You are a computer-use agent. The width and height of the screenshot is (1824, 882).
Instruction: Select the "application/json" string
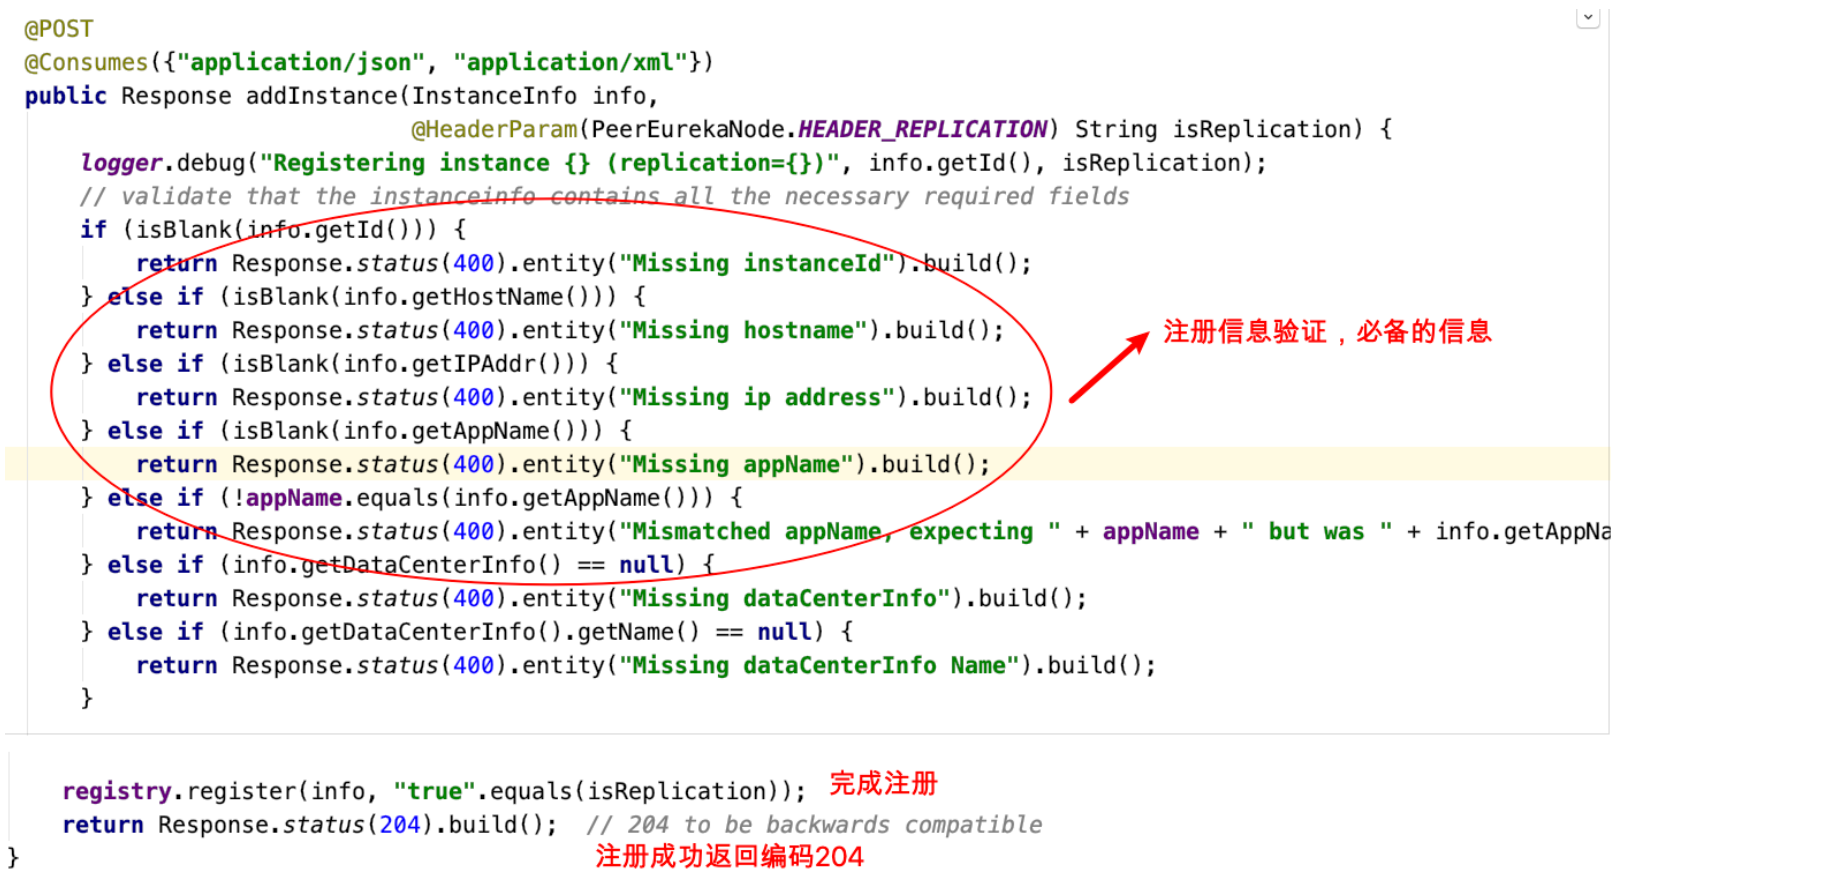point(301,62)
